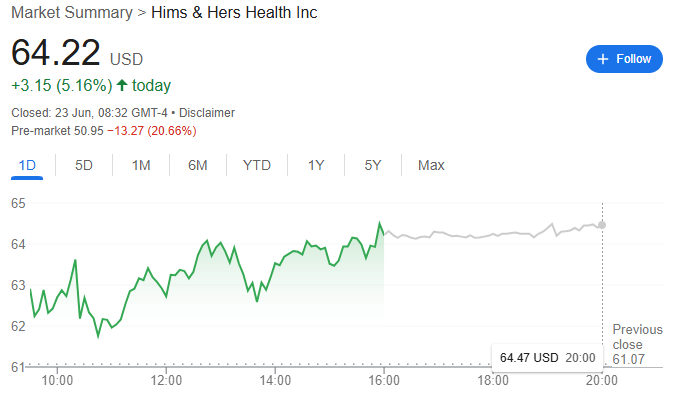The width and height of the screenshot is (689, 399).
Task: Click the 12:00 time axis label
Action: point(166,380)
